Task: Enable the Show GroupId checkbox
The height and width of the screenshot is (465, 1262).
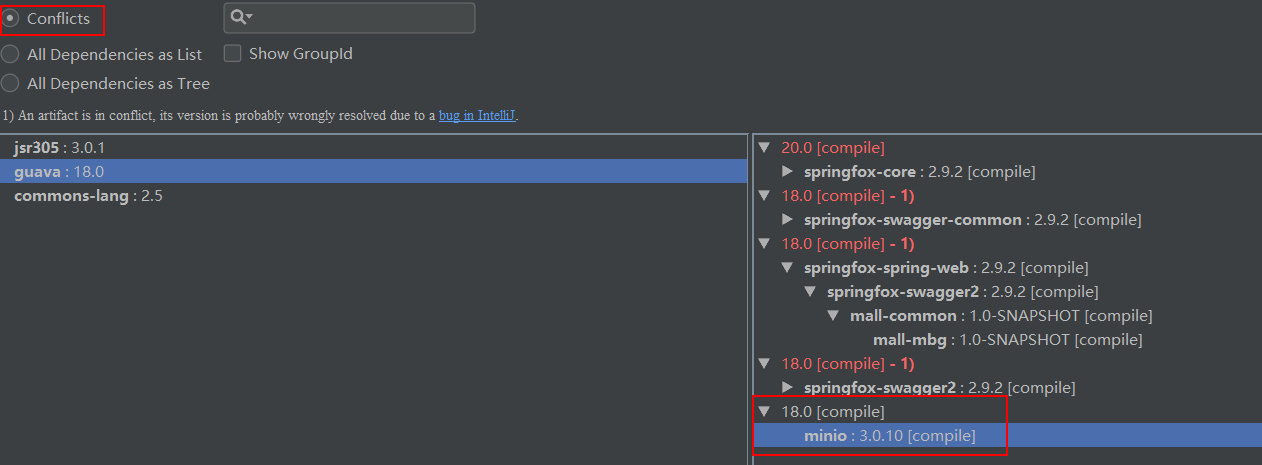Action: pyautogui.click(x=233, y=54)
